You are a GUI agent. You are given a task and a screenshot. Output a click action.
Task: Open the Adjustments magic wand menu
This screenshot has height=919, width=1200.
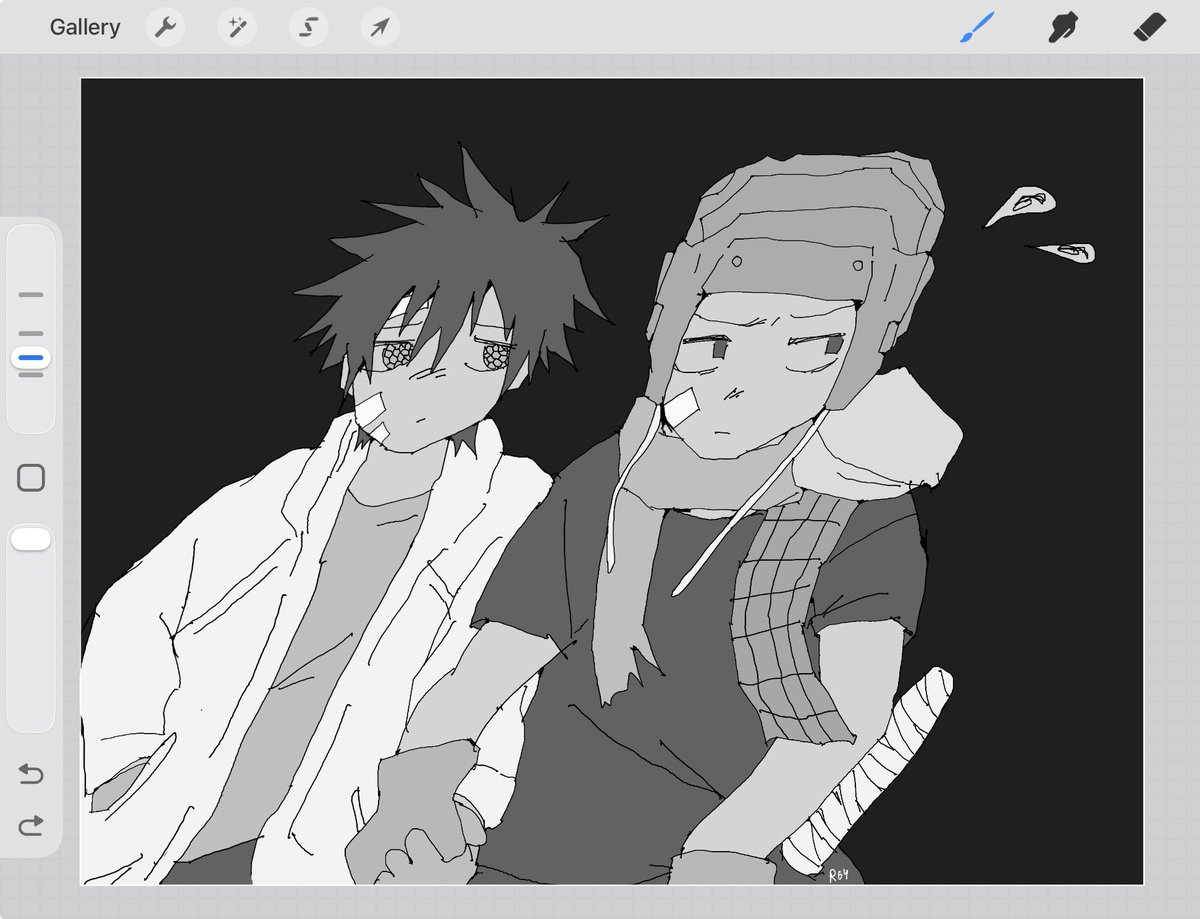coord(237,27)
